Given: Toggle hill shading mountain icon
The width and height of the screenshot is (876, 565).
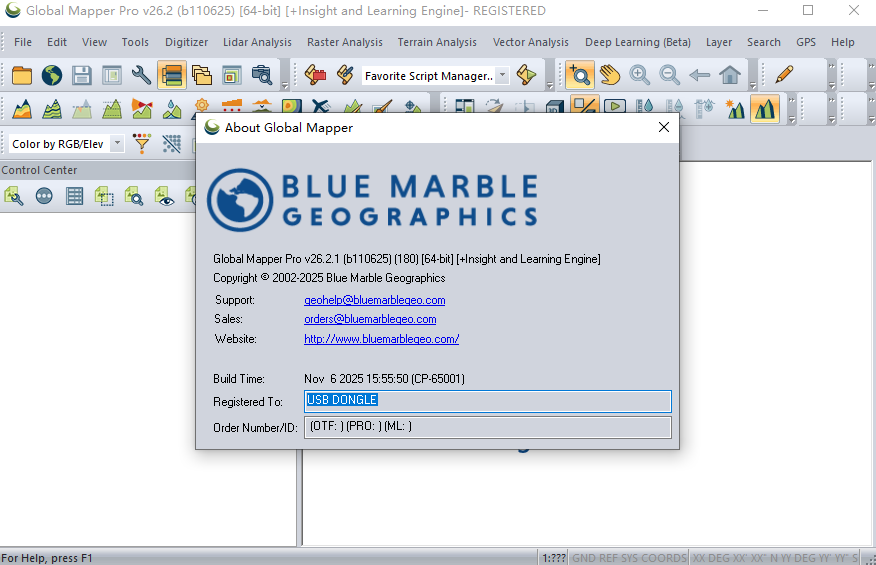Looking at the screenshot, I should (765, 108).
